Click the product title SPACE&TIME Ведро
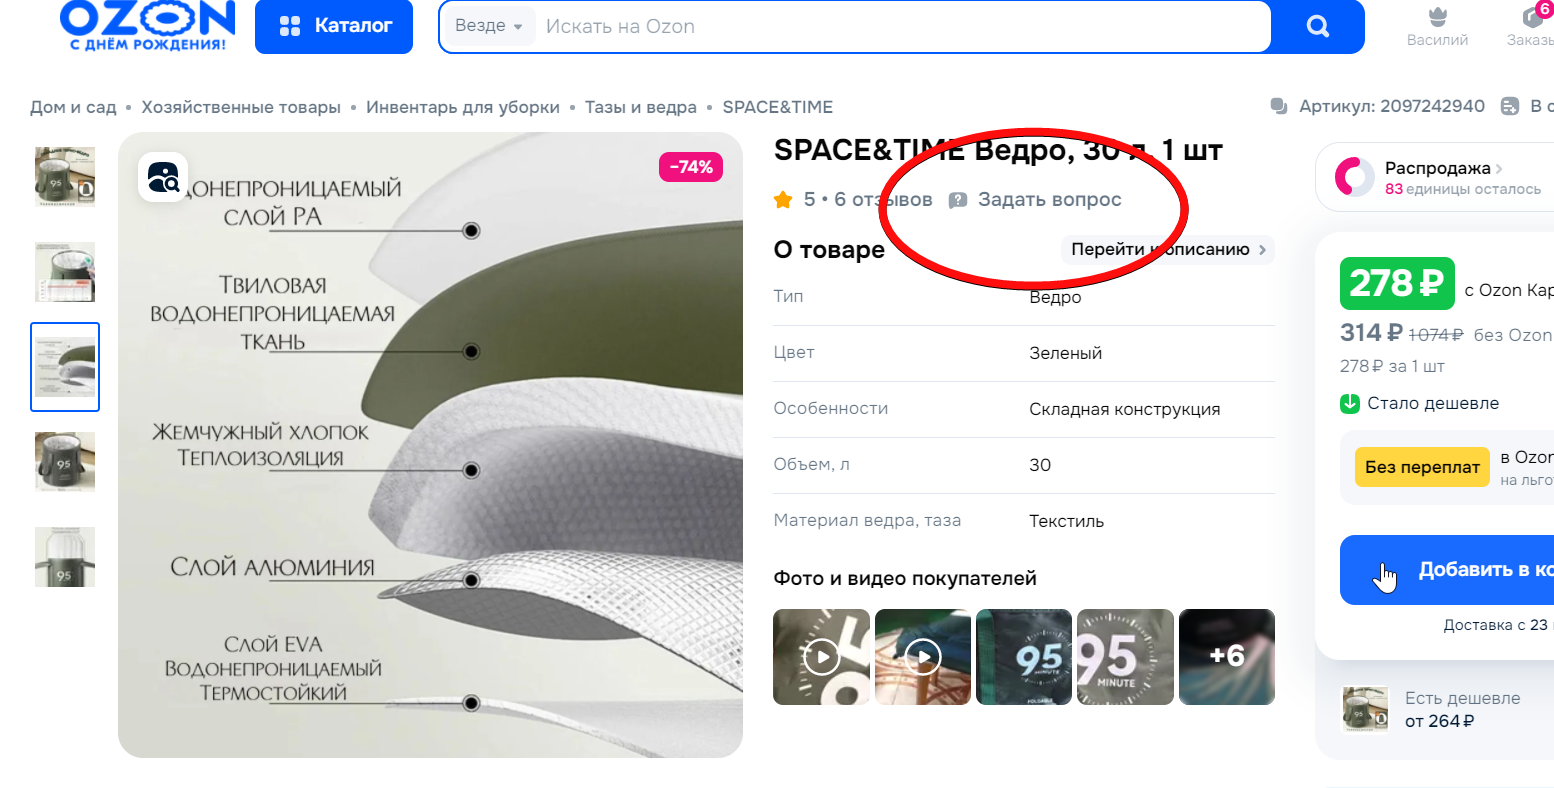This screenshot has width=1554, height=788. coord(998,150)
